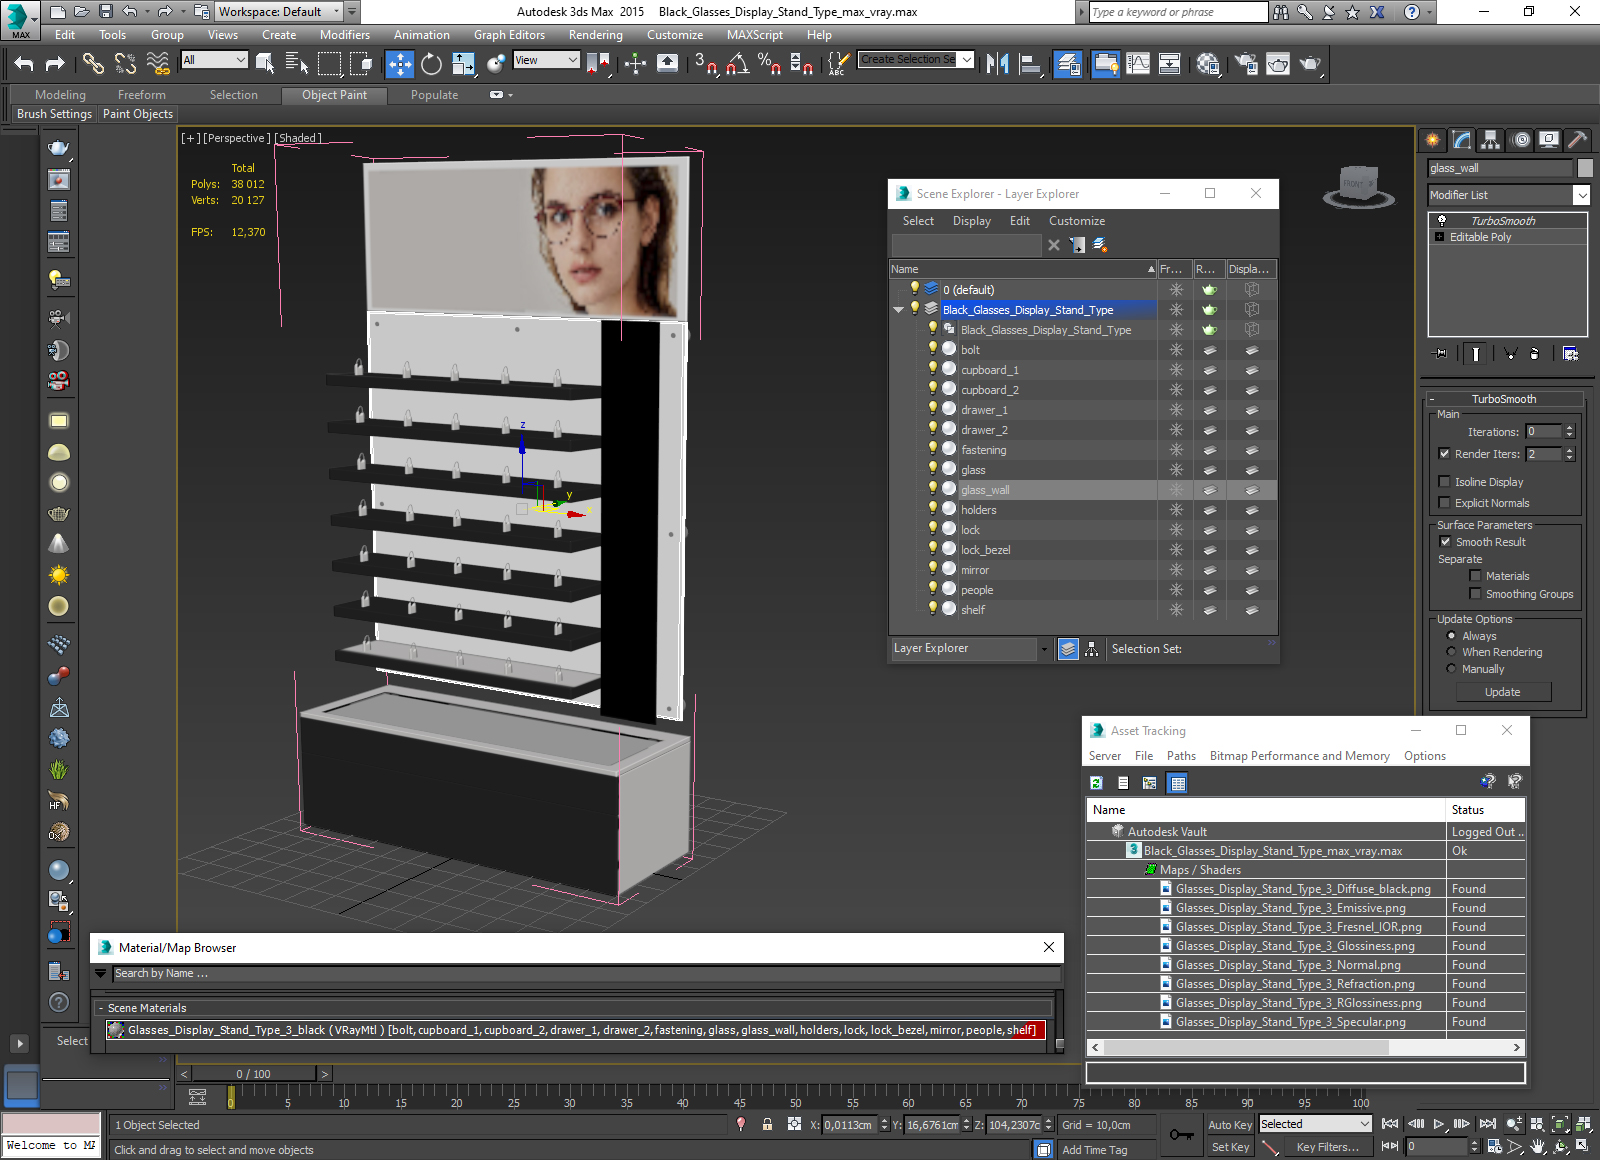The image size is (1600, 1160).
Task: Open Render Setup teapot icon
Action: pyautogui.click(x=1246, y=64)
